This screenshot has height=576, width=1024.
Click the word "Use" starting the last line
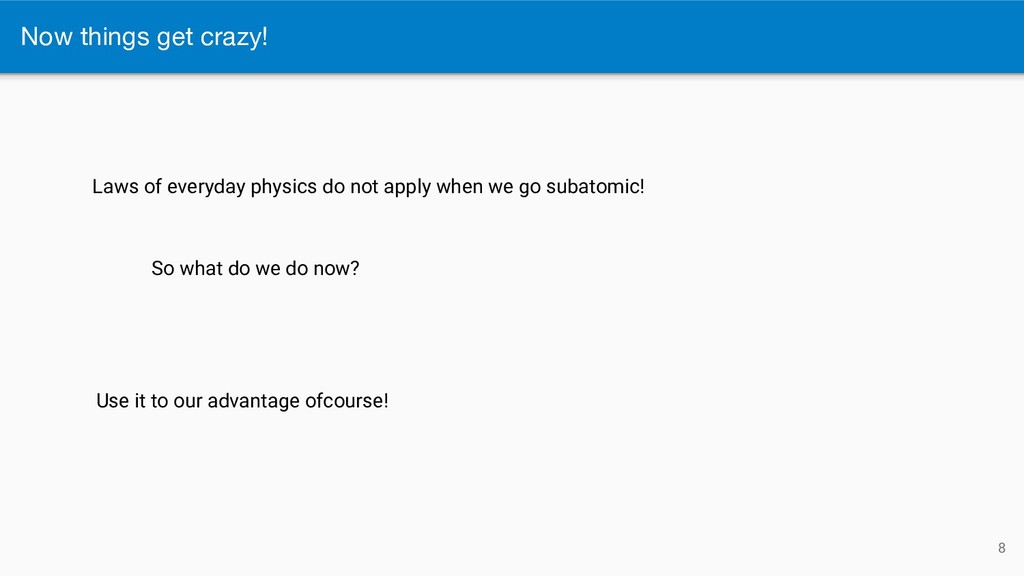[x=112, y=401]
